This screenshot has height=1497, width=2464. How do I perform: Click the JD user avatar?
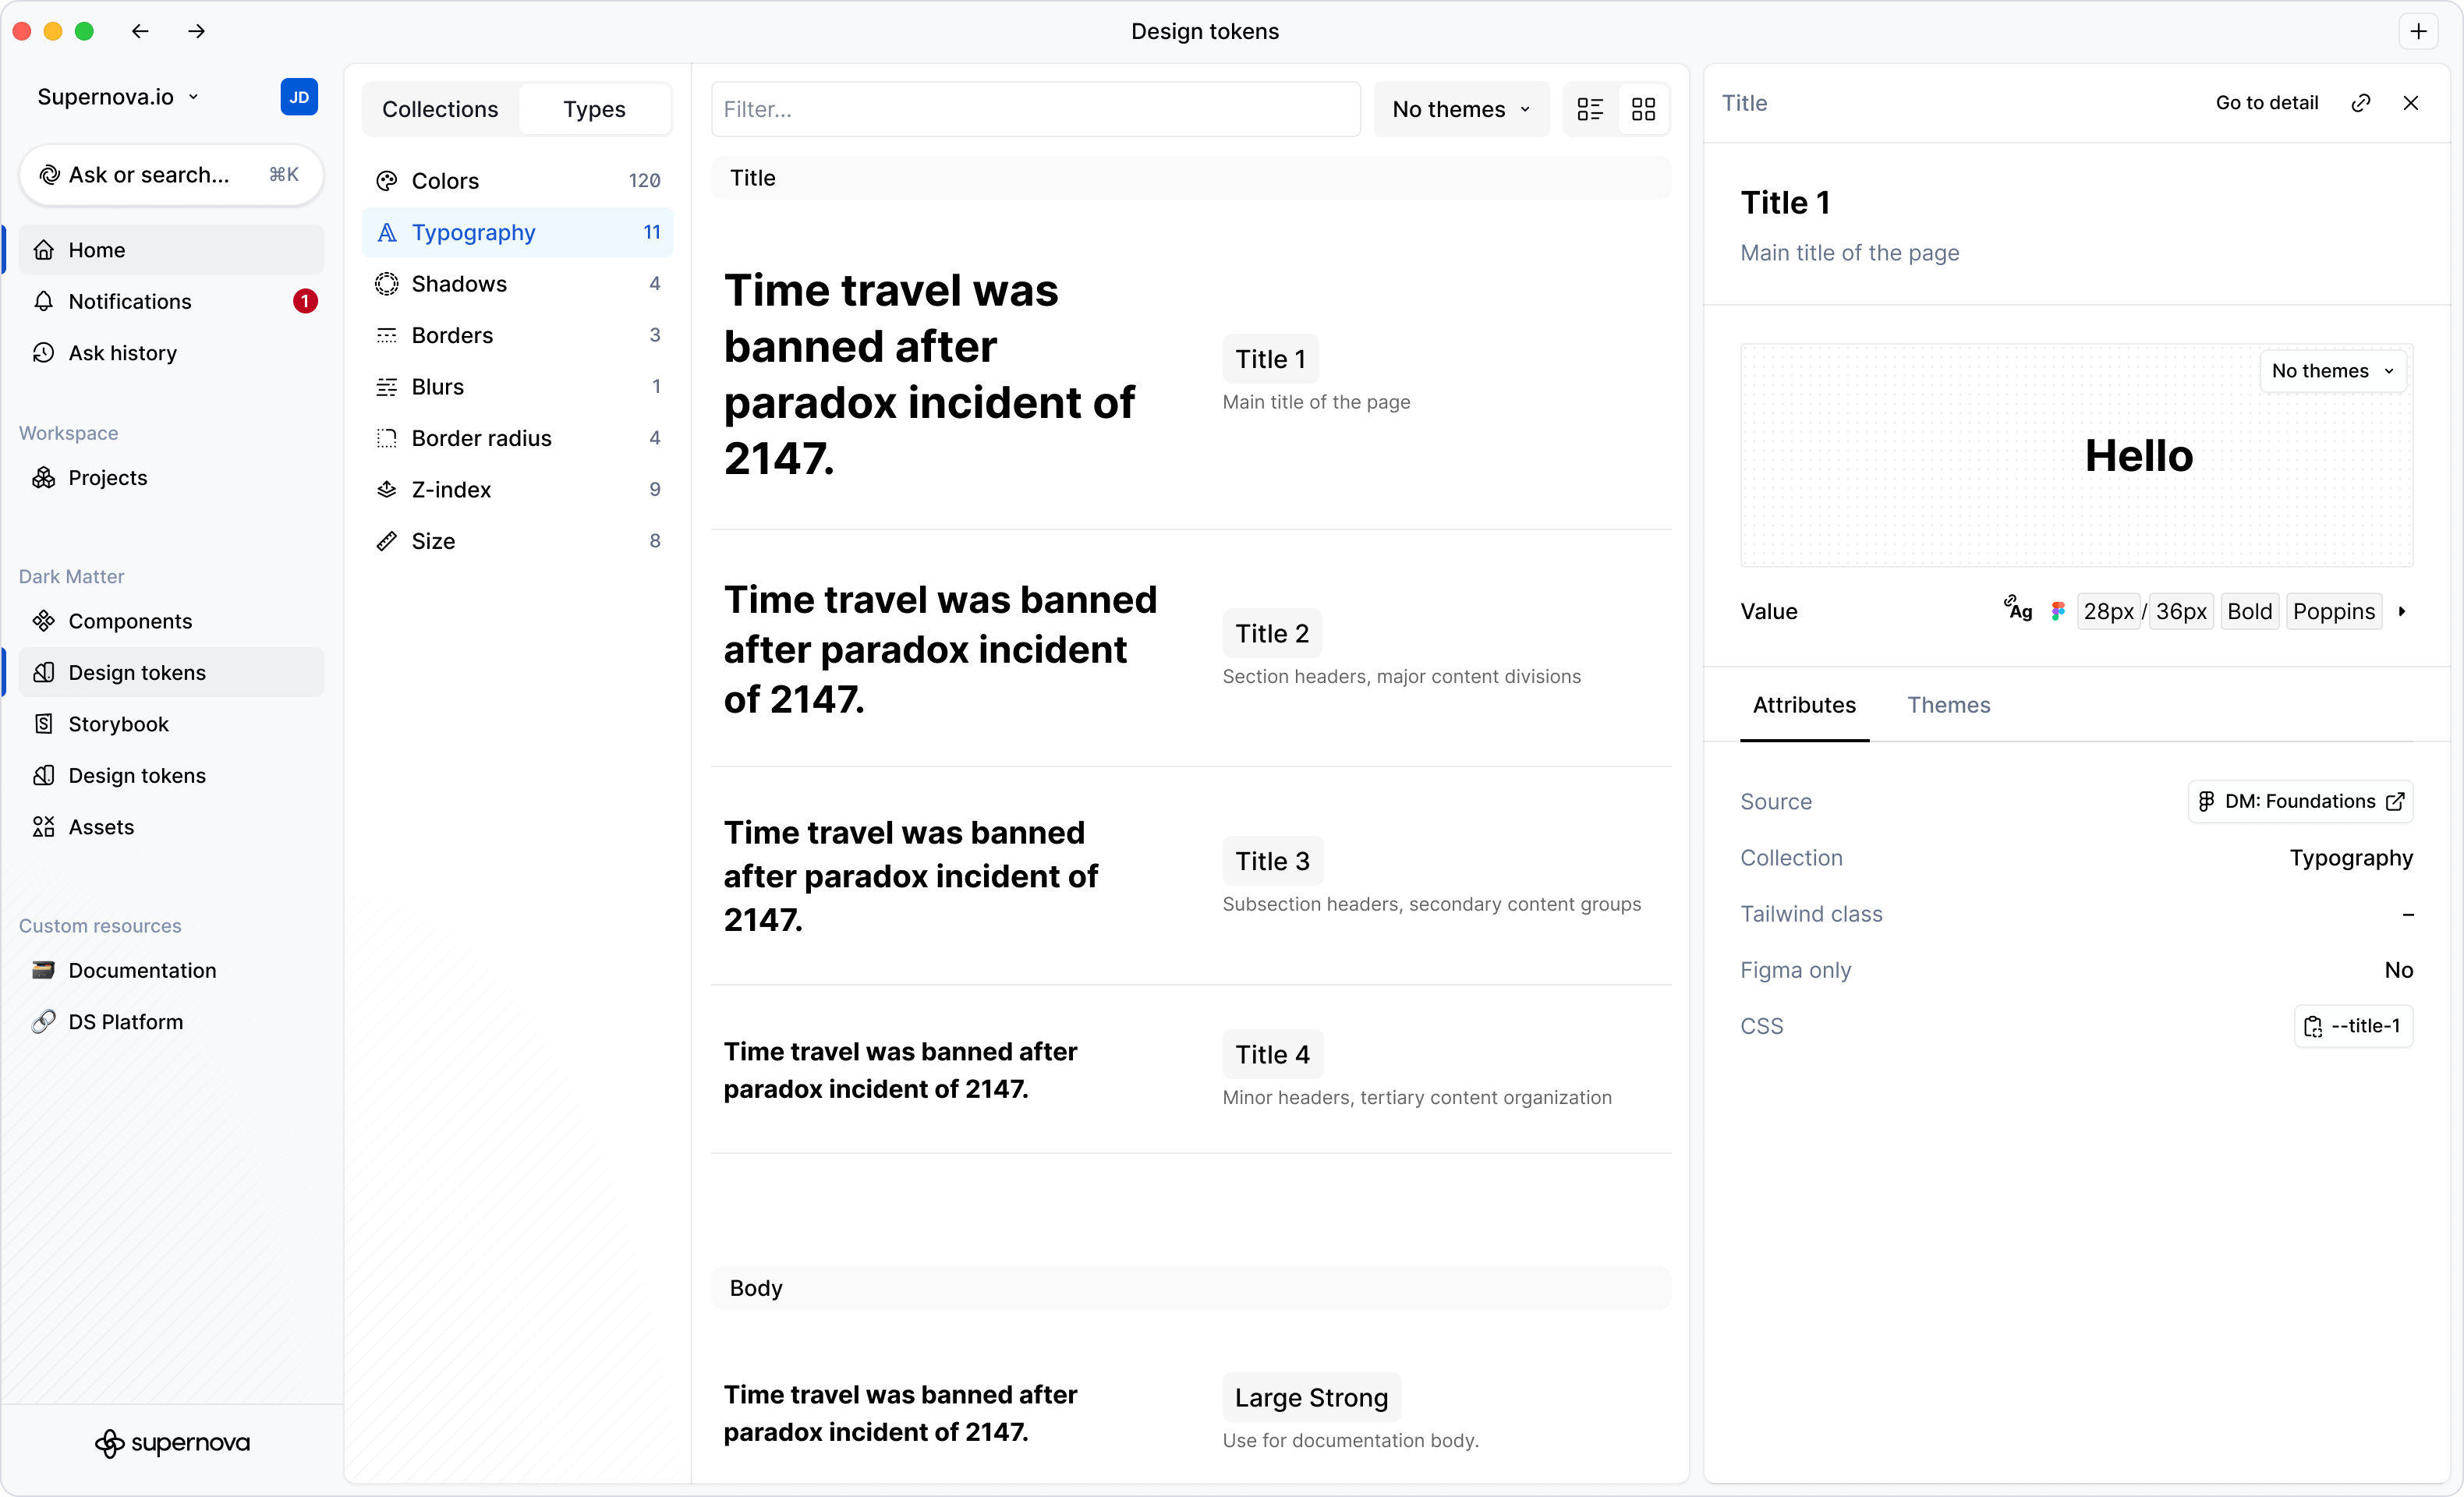point(299,97)
